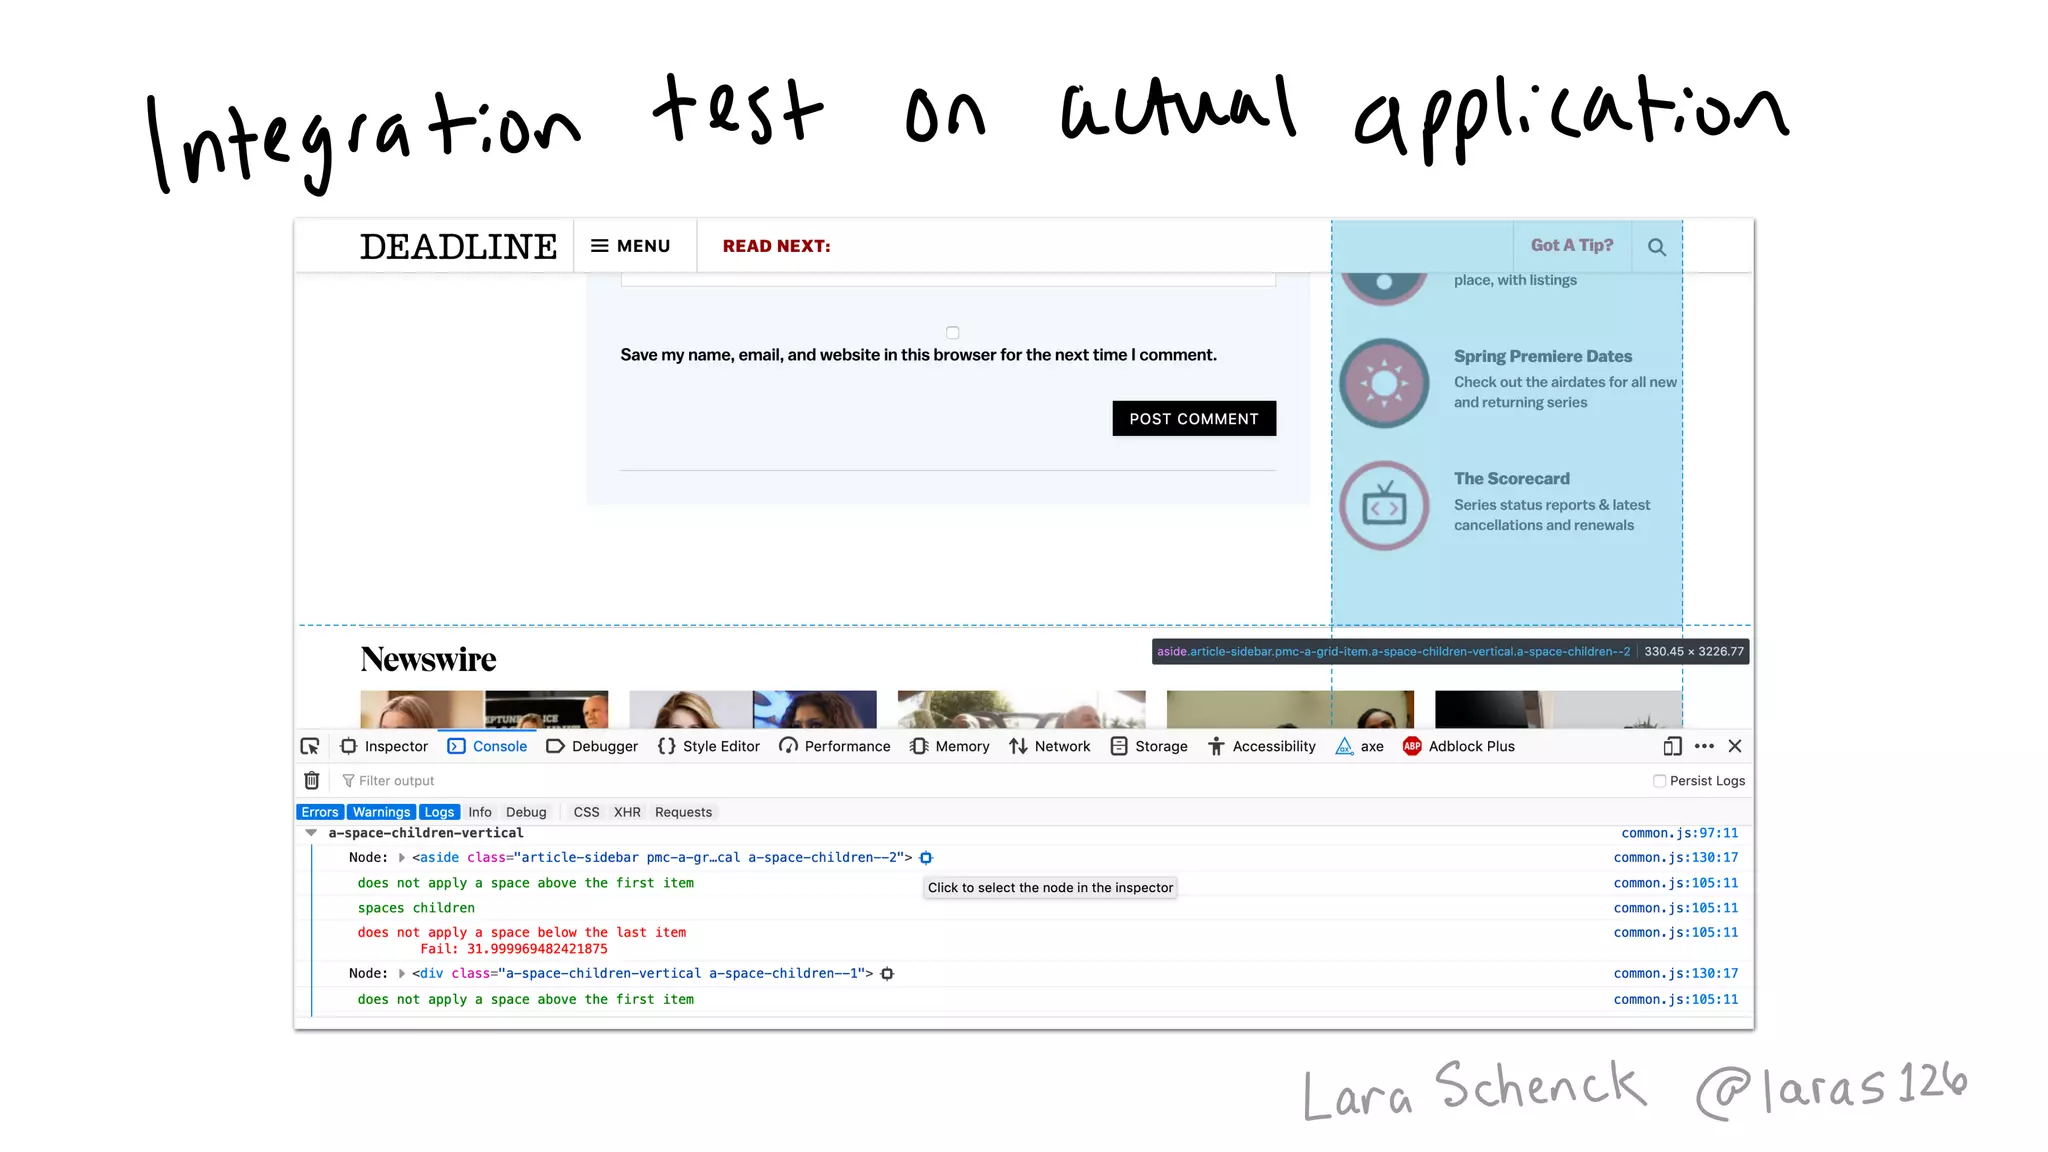The image size is (2048, 1152).
Task: Collapse the a-space-children-vertical log group
Action: pos(311,833)
